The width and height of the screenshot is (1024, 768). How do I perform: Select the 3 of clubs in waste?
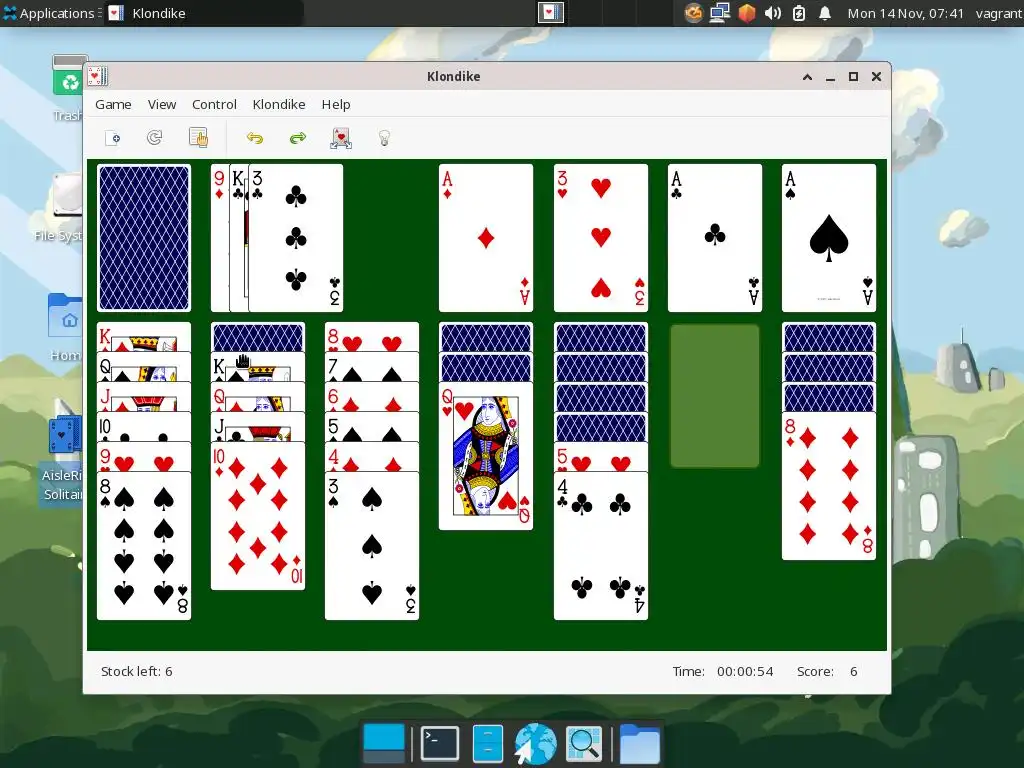click(x=296, y=238)
